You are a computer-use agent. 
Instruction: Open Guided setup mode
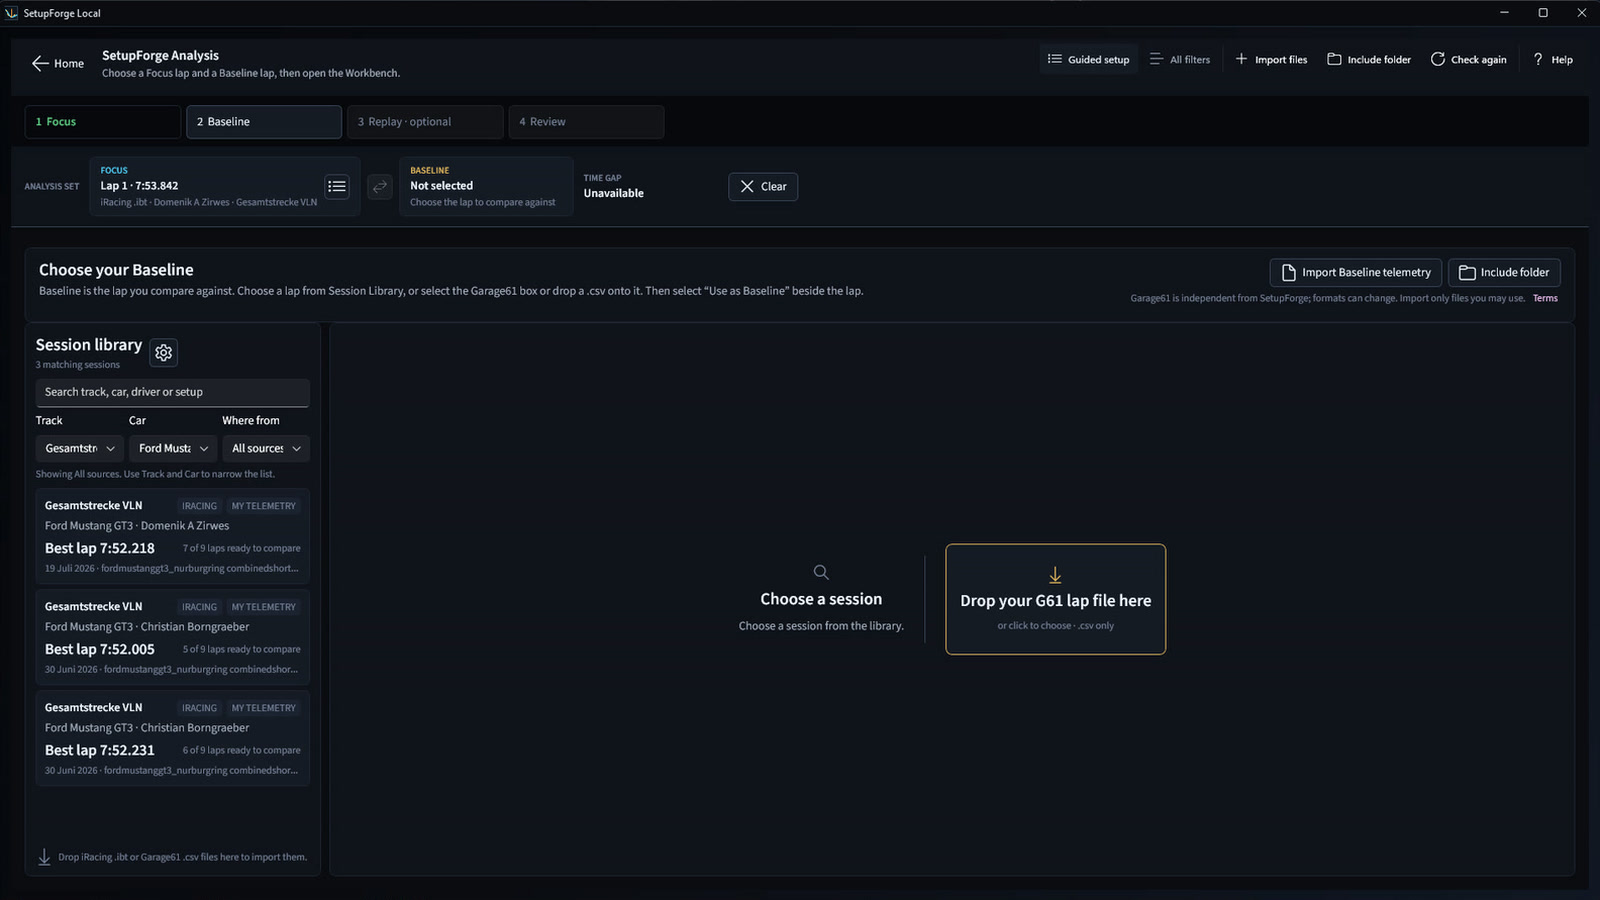1088,59
